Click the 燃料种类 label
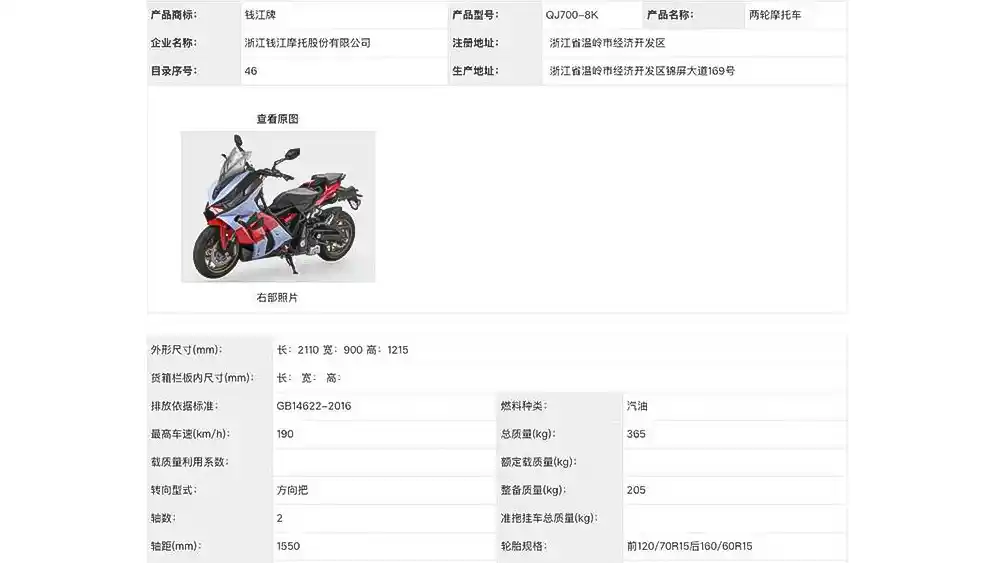 click(524, 406)
